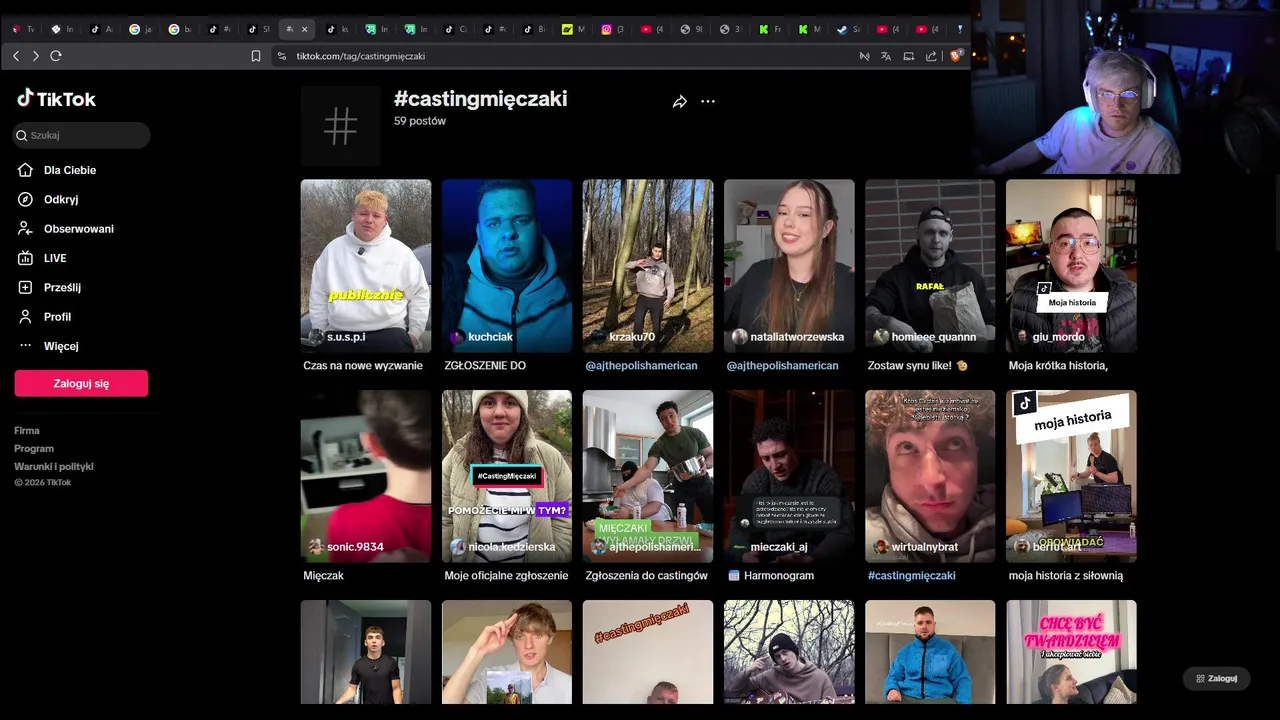1280x720 pixels.
Task: Click the #castingmięczaki hashtag link caption
Action: [911, 576]
